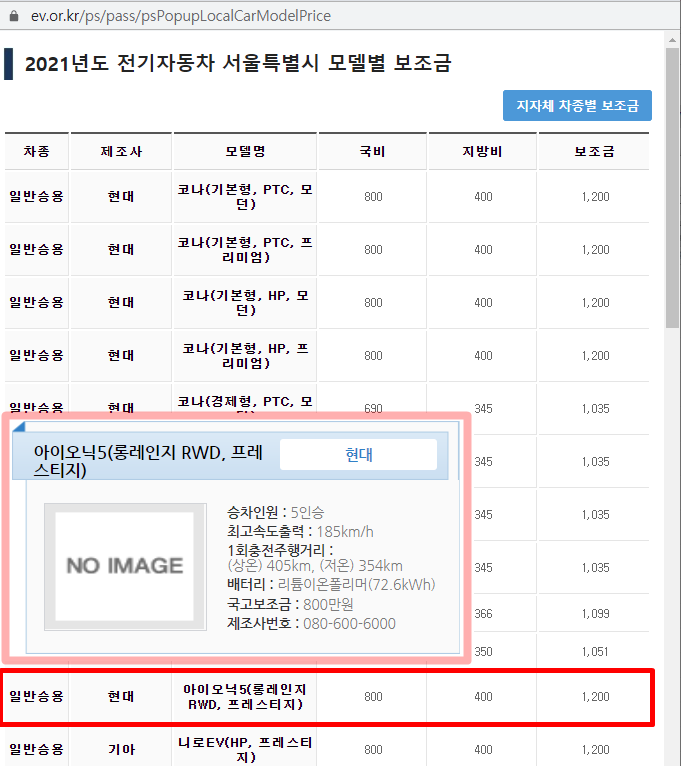
Task: Click 800 국비 in the 니로EV row
Action: (x=373, y=750)
